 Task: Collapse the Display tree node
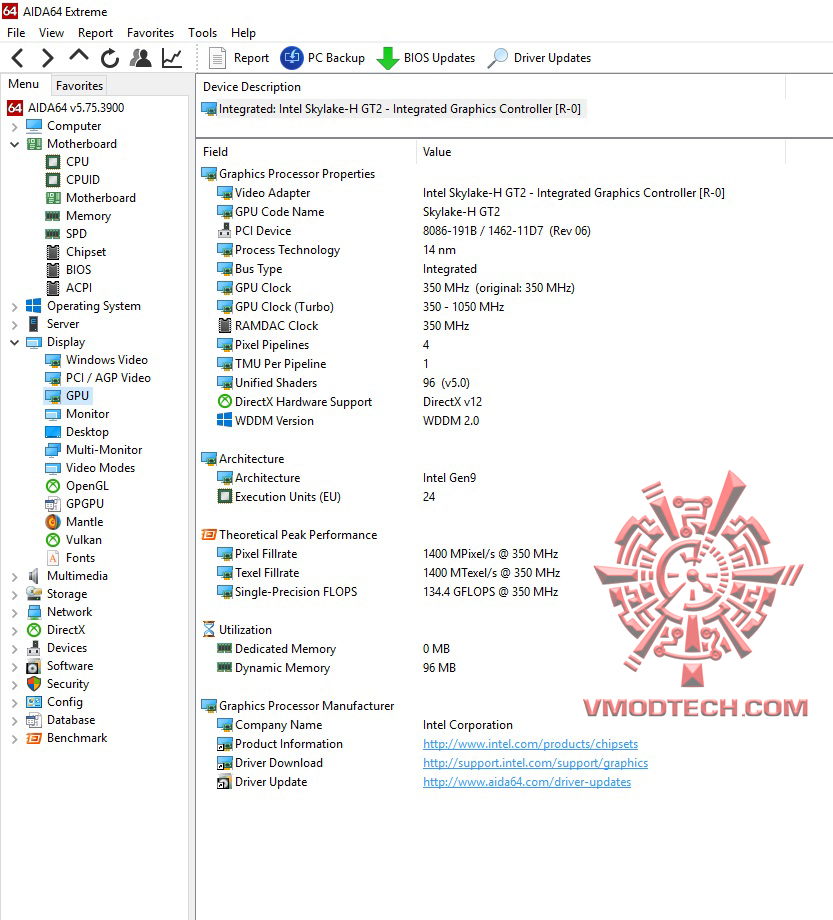pyautogui.click(x=15, y=342)
